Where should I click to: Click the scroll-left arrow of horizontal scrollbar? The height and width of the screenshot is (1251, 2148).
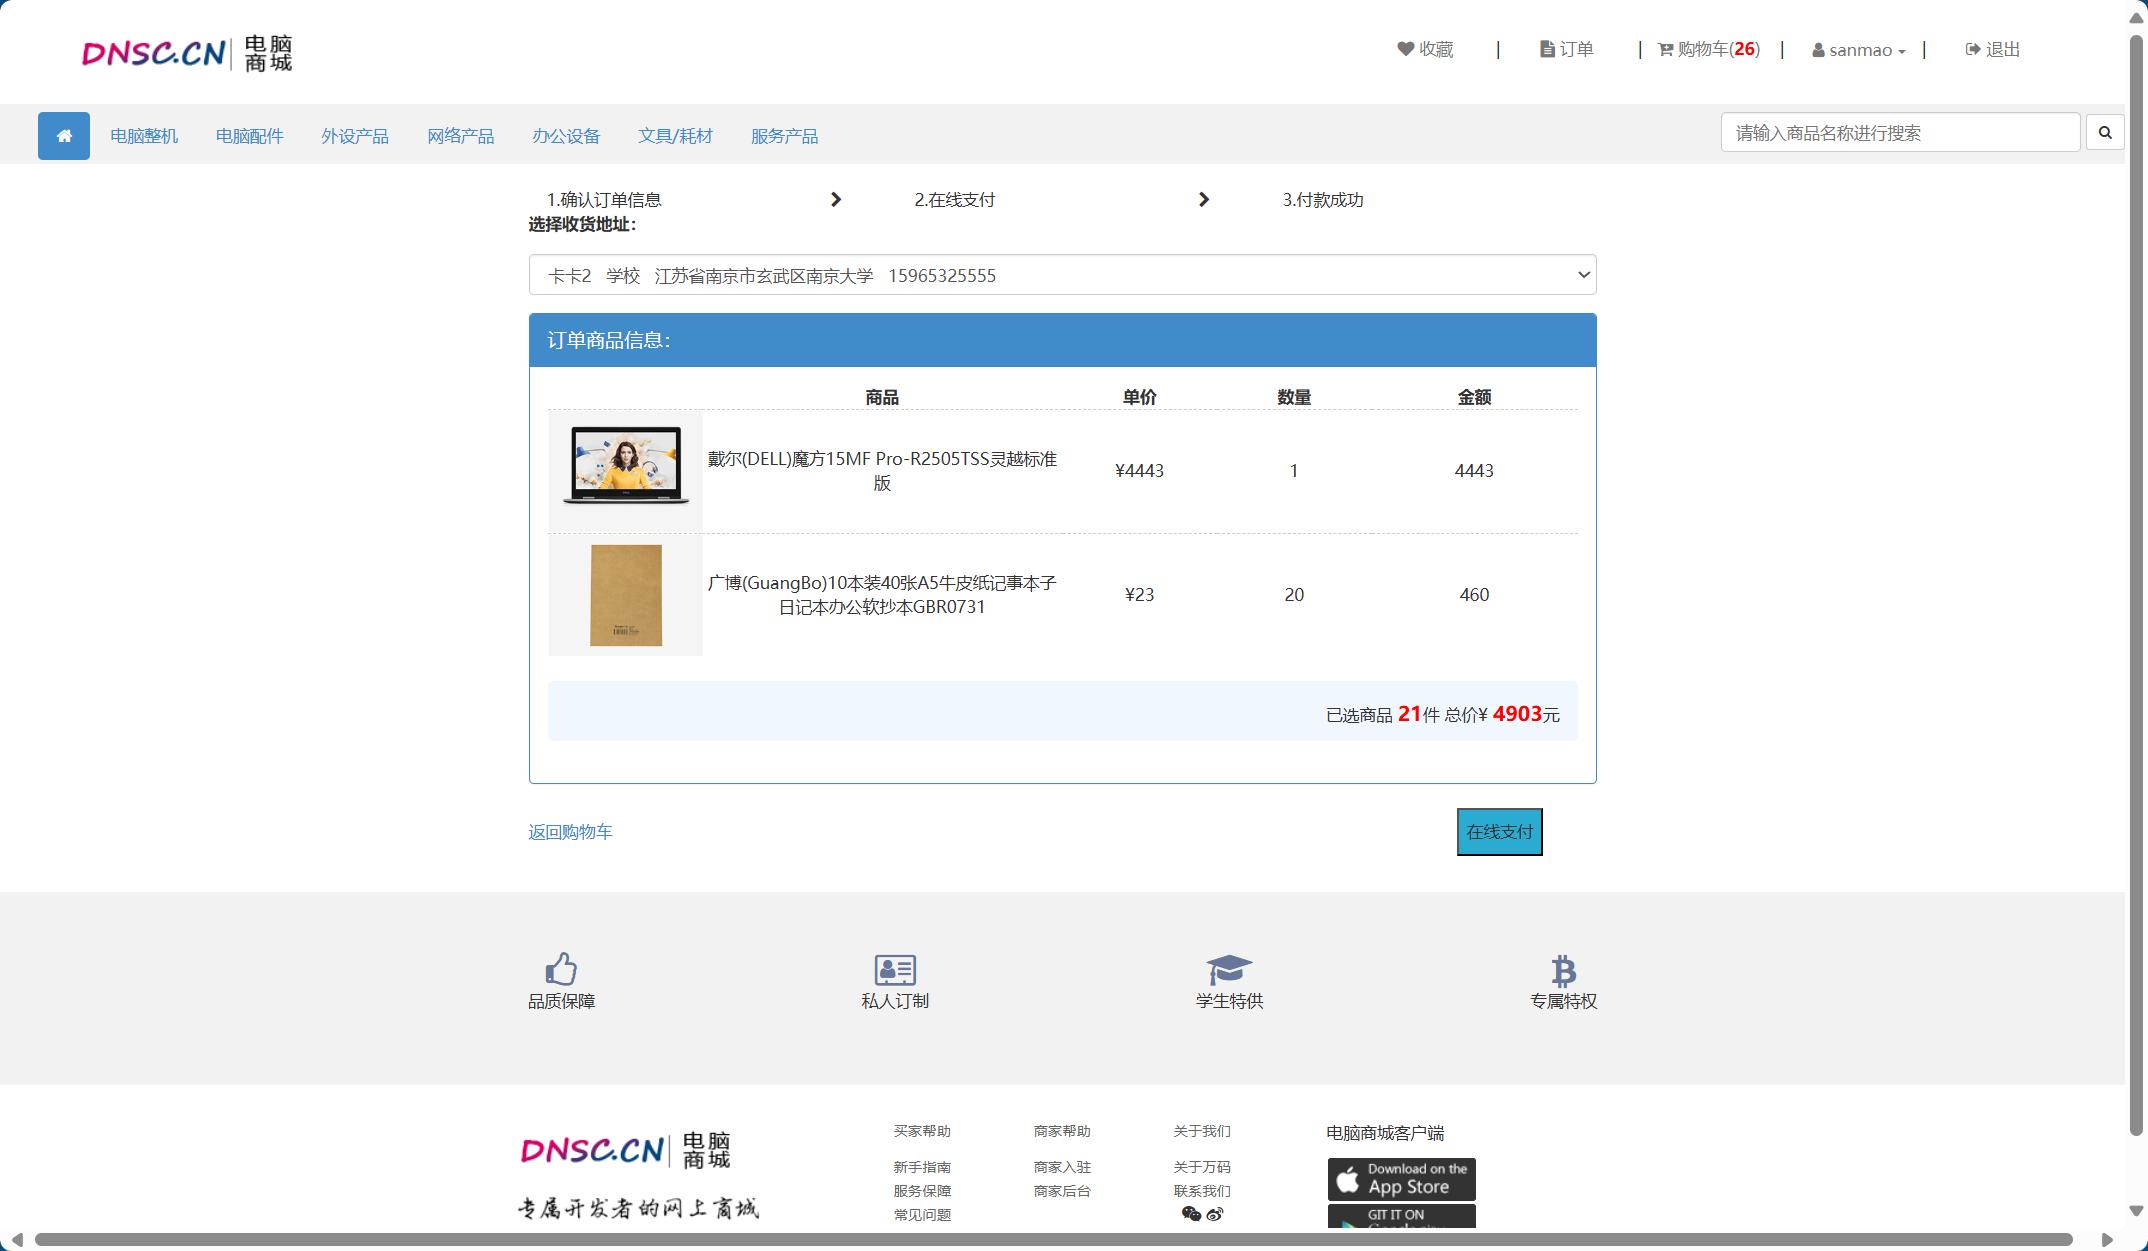click(x=16, y=1240)
